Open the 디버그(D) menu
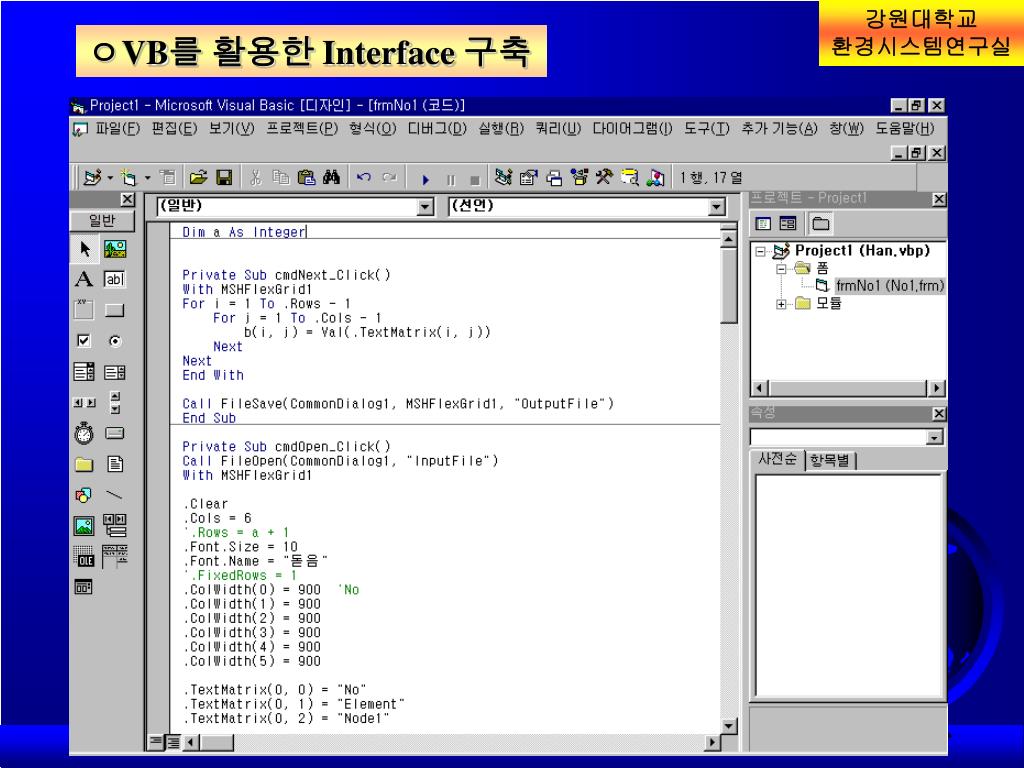Screen dimensions: 1024x768 coord(437,129)
